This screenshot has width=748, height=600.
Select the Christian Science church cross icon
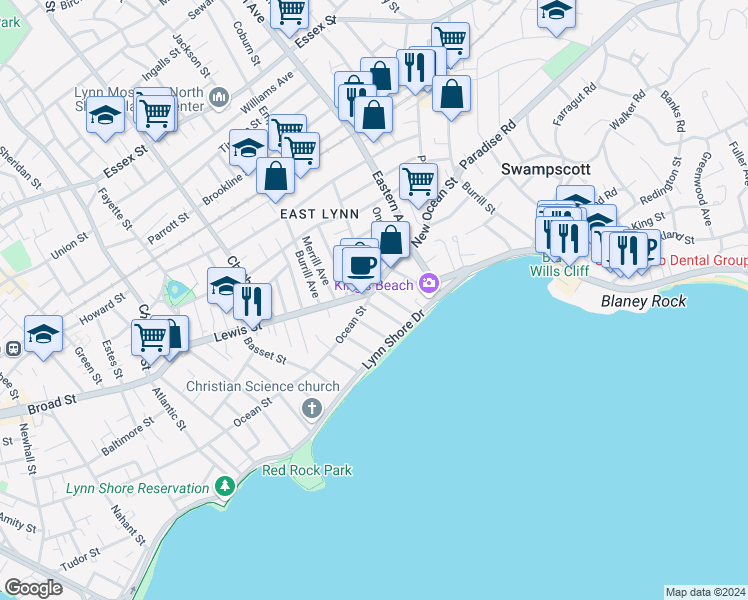point(312,408)
